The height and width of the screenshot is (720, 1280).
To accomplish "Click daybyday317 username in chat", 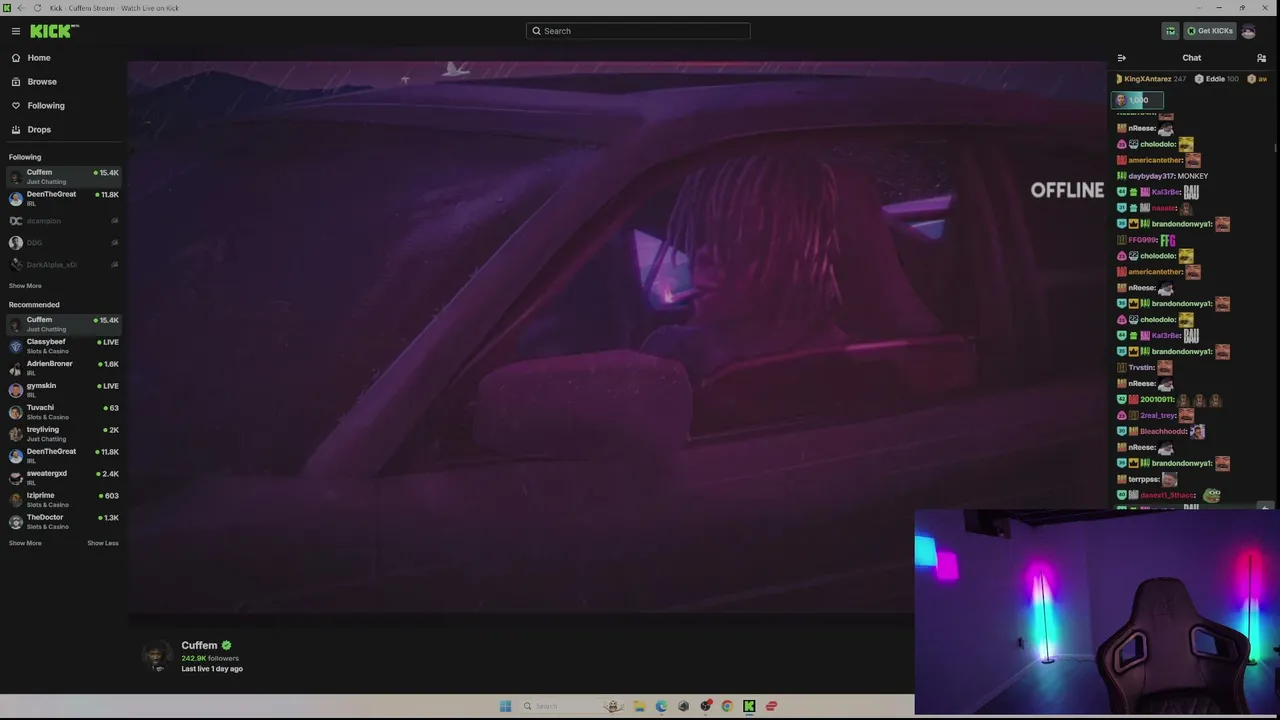I will tap(1152, 176).
